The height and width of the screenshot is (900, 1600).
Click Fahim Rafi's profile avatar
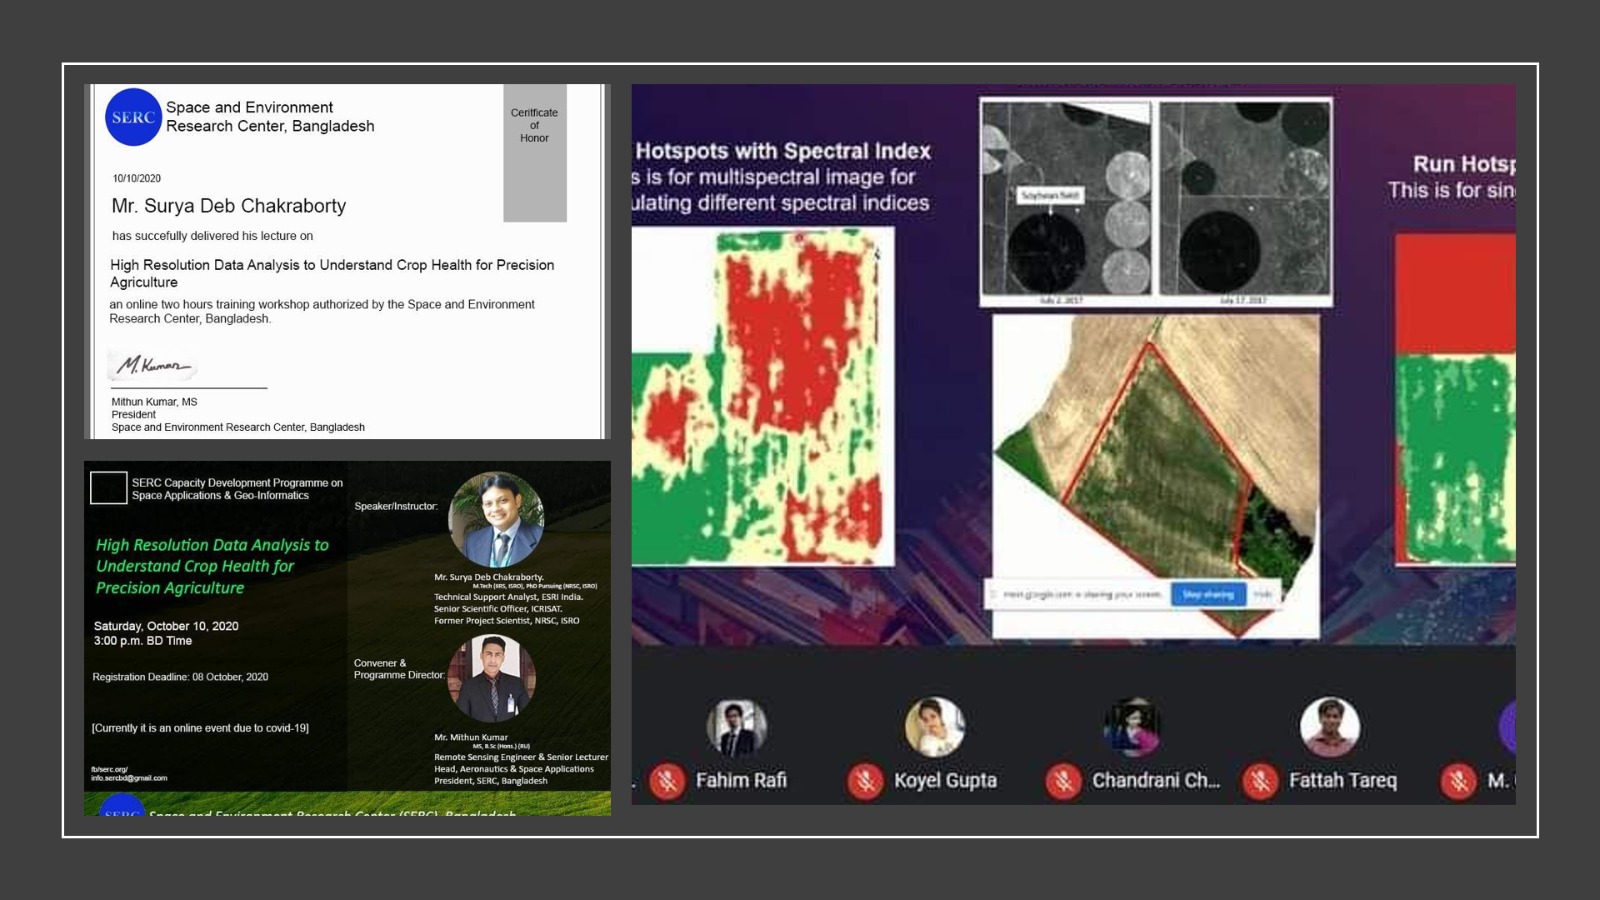pos(736,727)
